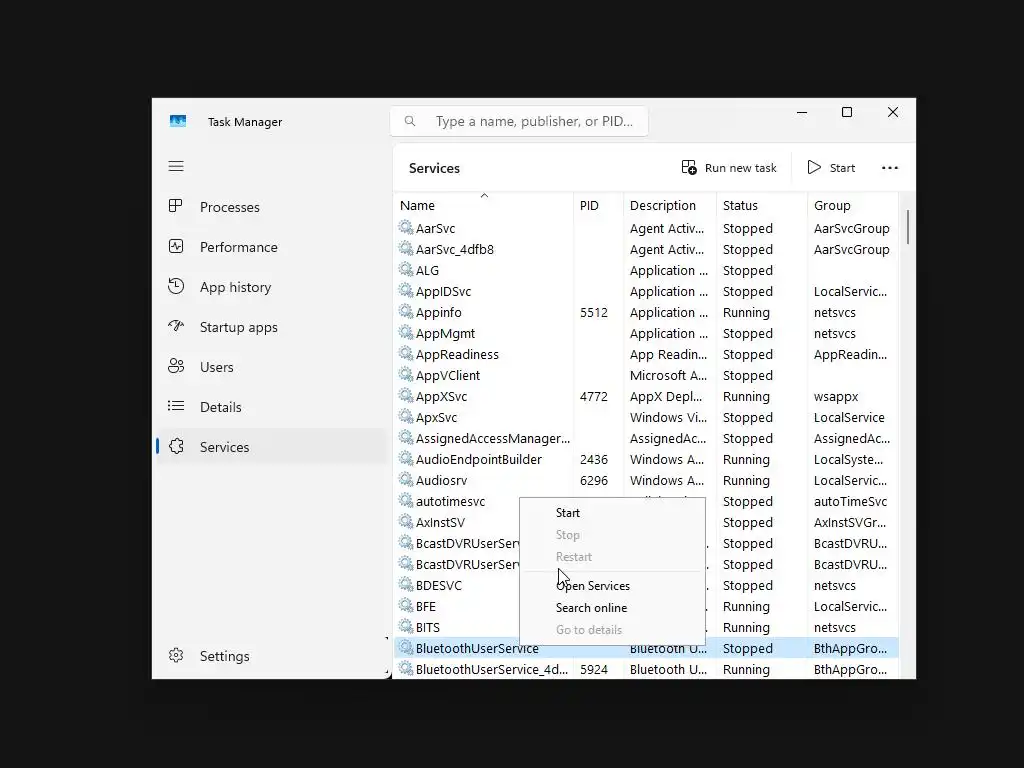Image resolution: width=1024 pixels, height=768 pixels.
Task: Click the gear icon beside autotimesvc
Action: click(406, 500)
